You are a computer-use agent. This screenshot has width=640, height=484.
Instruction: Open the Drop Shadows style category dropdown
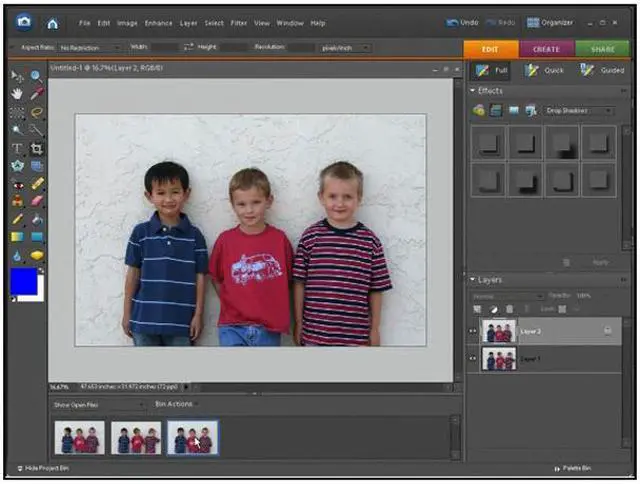click(x=579, y=111)
